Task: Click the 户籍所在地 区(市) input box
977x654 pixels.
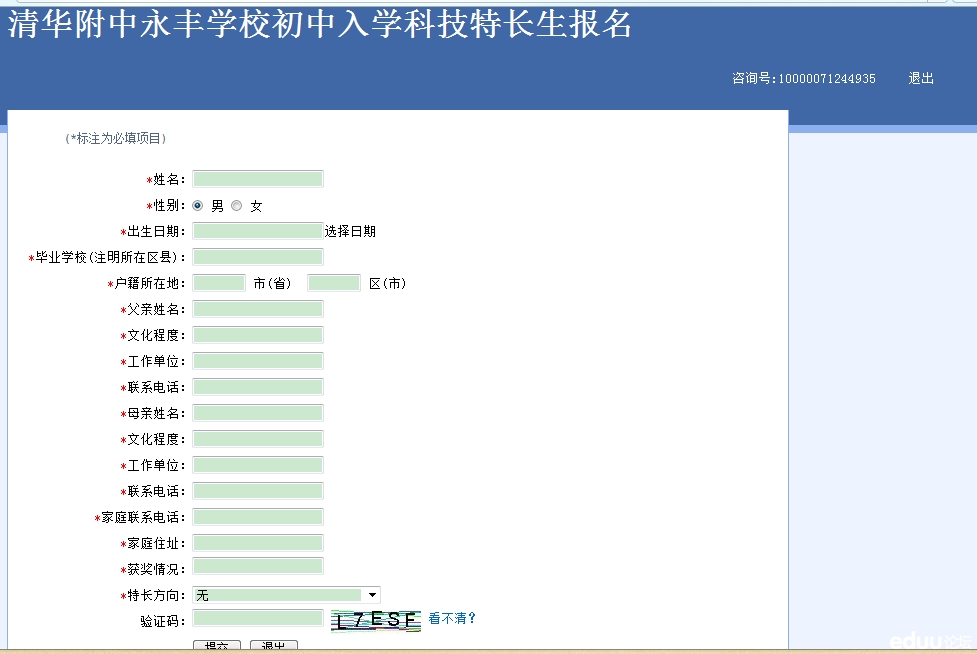Action: click(334, 283)
